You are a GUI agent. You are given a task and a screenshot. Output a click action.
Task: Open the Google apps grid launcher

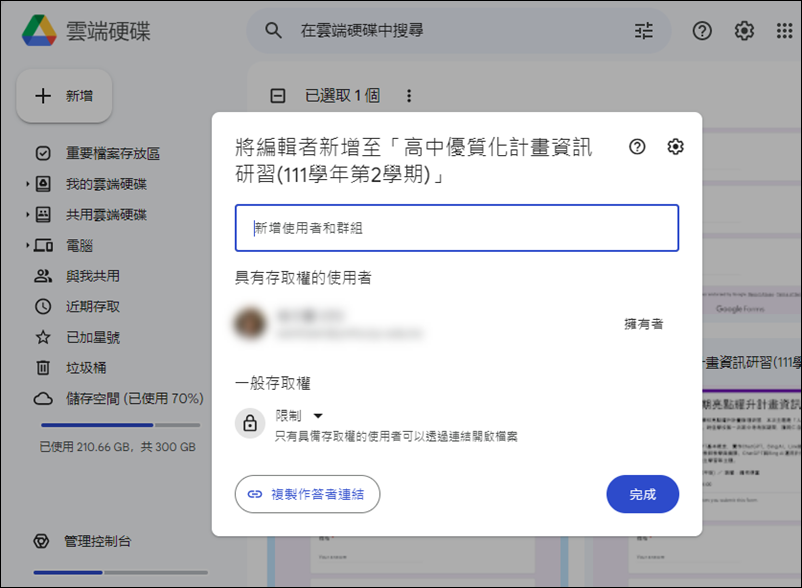[784, 31]
